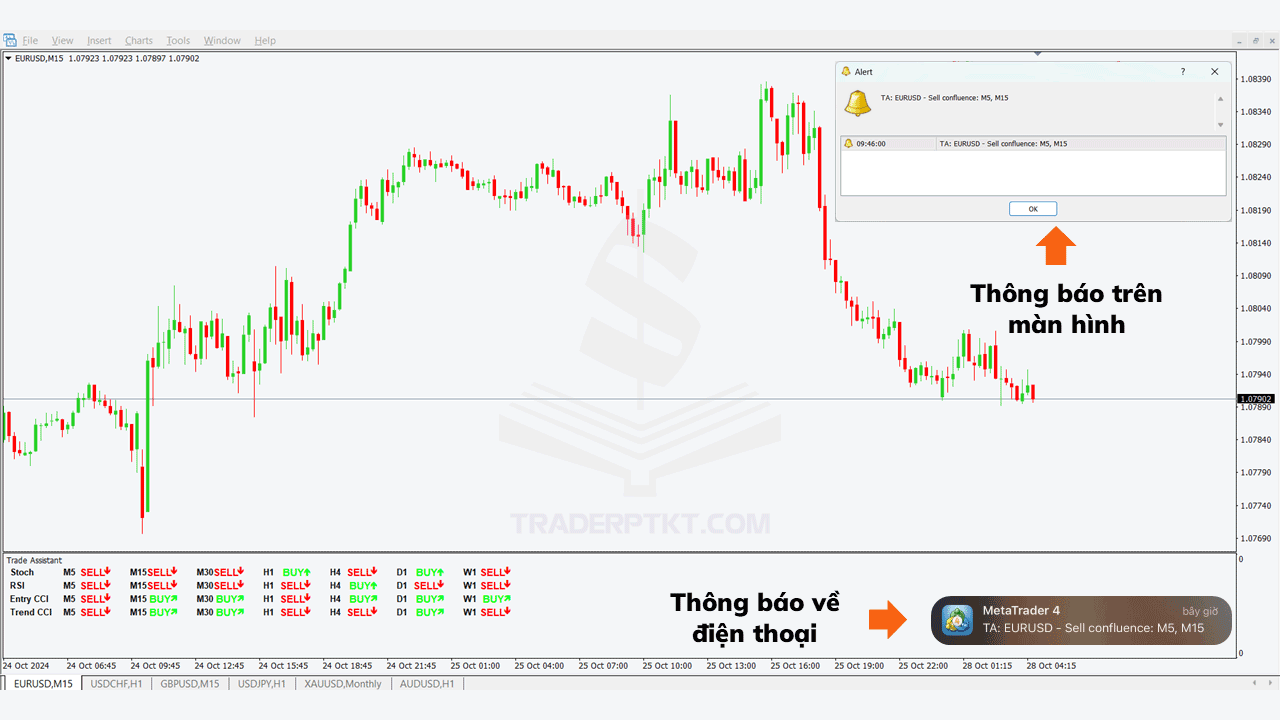Click the RSI H4 BUY signal
1280x720 pixels.
[x=363, y=586]
